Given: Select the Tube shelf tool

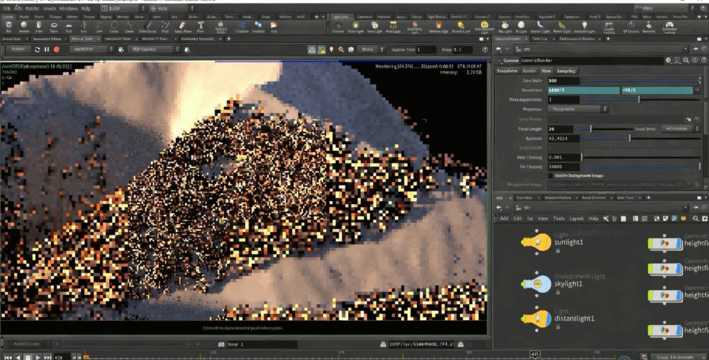Looking at the screenshot, I should tap(39, 27).
